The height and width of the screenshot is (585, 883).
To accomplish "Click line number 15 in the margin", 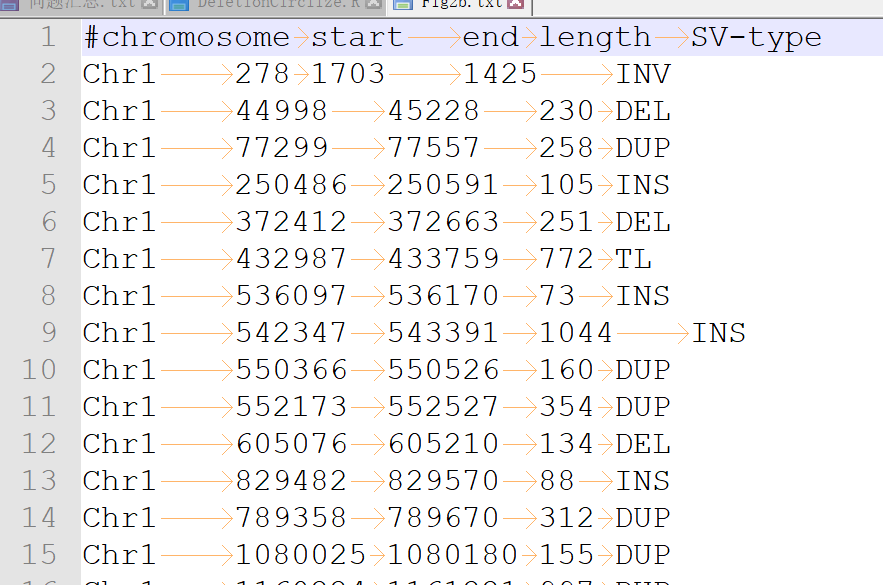I will click(39, 555).
